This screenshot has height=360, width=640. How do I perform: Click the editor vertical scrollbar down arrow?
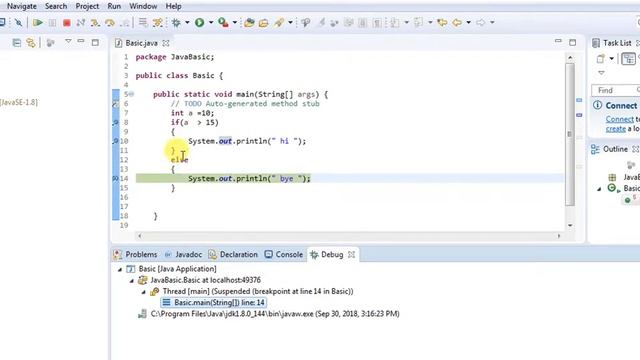click(x=570, y=225)
